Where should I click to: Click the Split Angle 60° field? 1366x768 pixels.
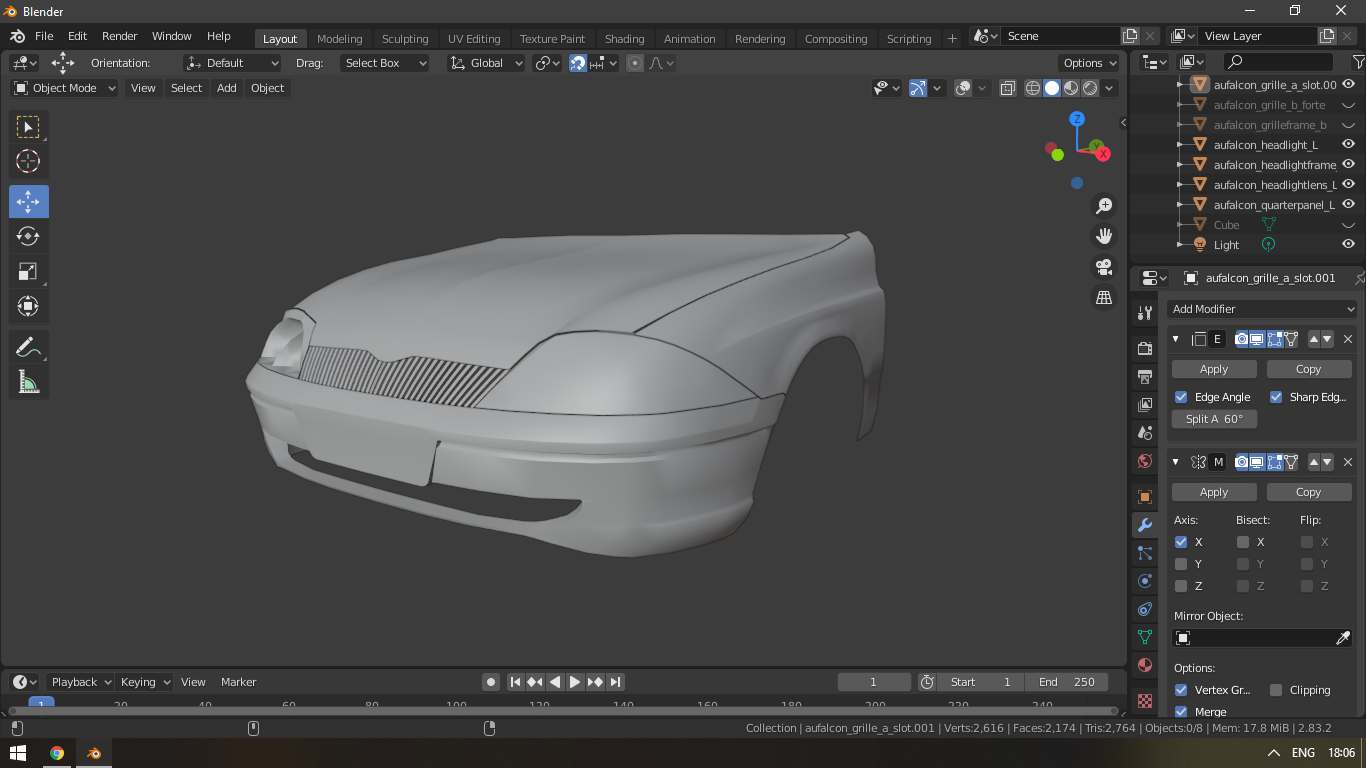[x=1214, y=419]
